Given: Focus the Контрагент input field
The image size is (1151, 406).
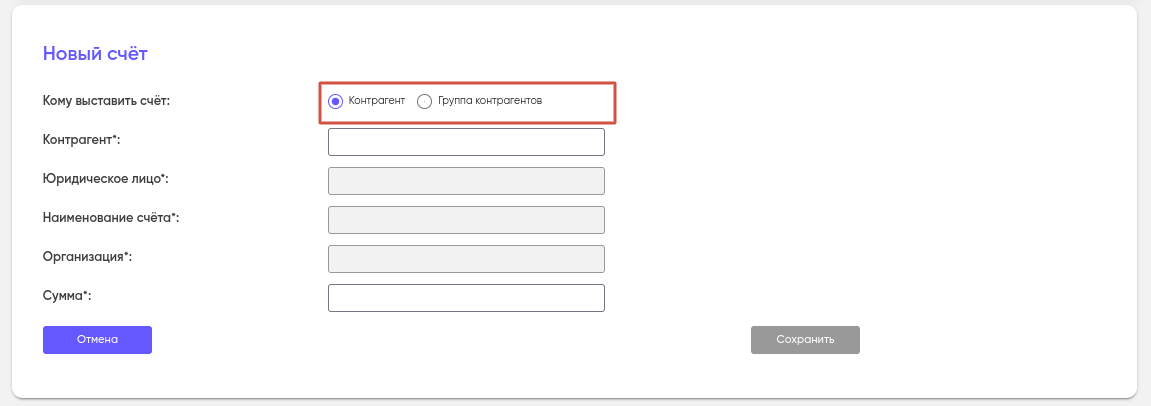Looking at the screenshot, I should coord(466,142).
